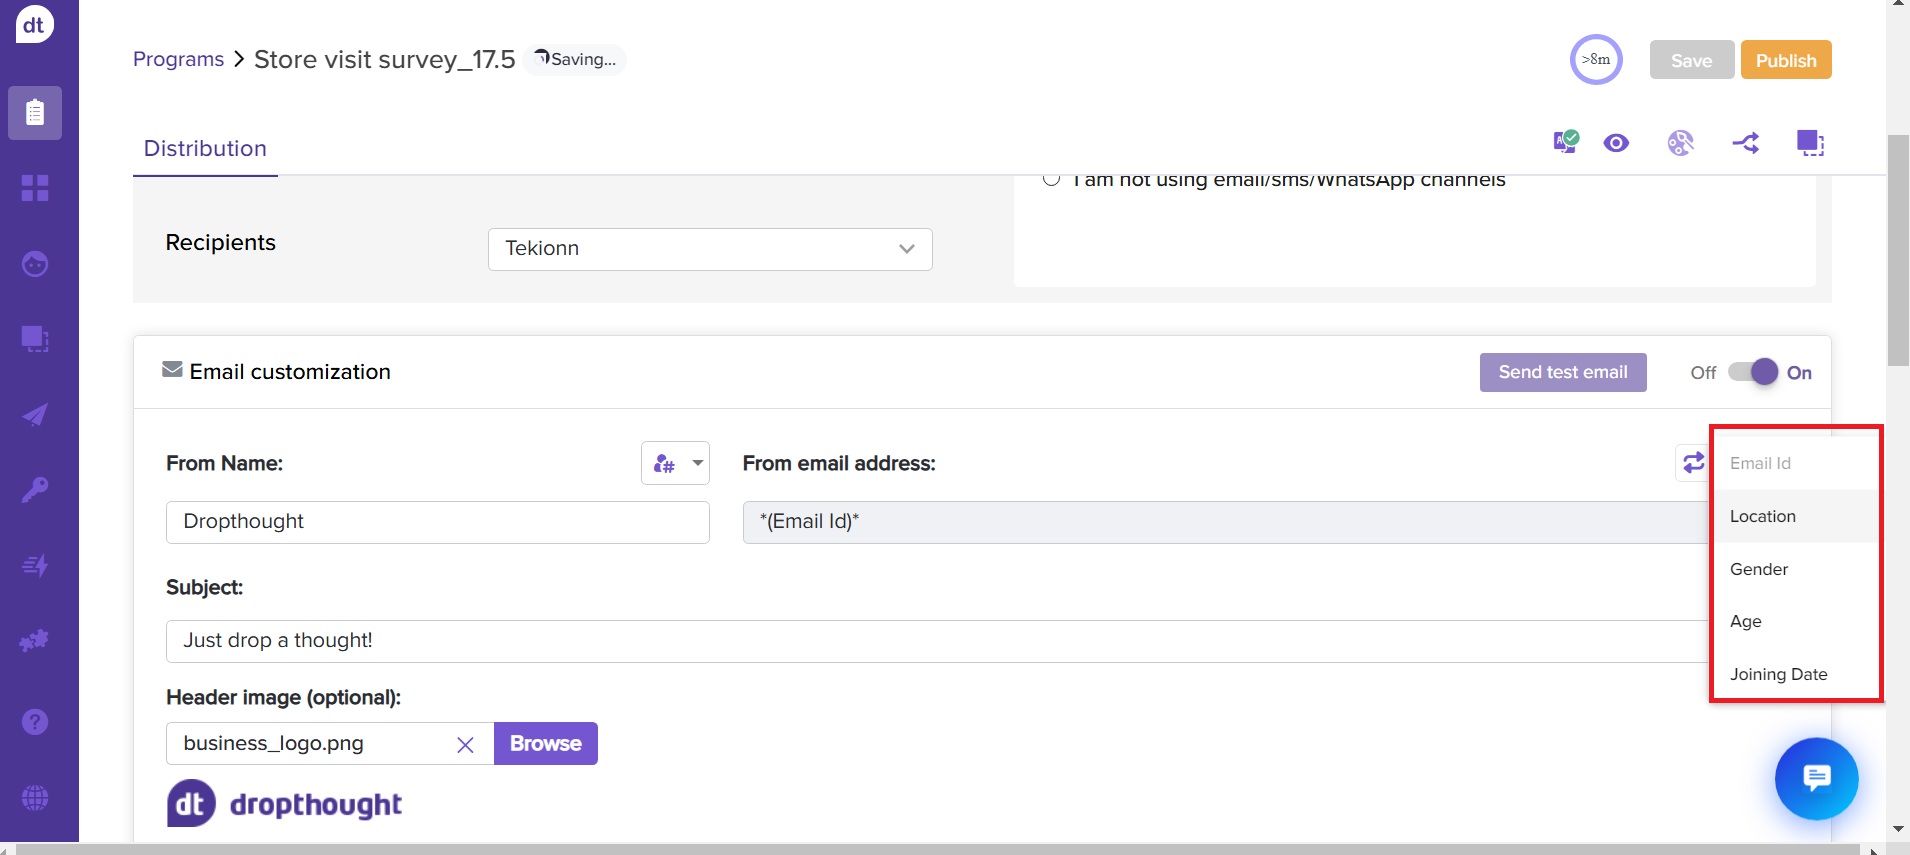
Task: Click the share icon in top toolbar
Action: pos(1746,143)
